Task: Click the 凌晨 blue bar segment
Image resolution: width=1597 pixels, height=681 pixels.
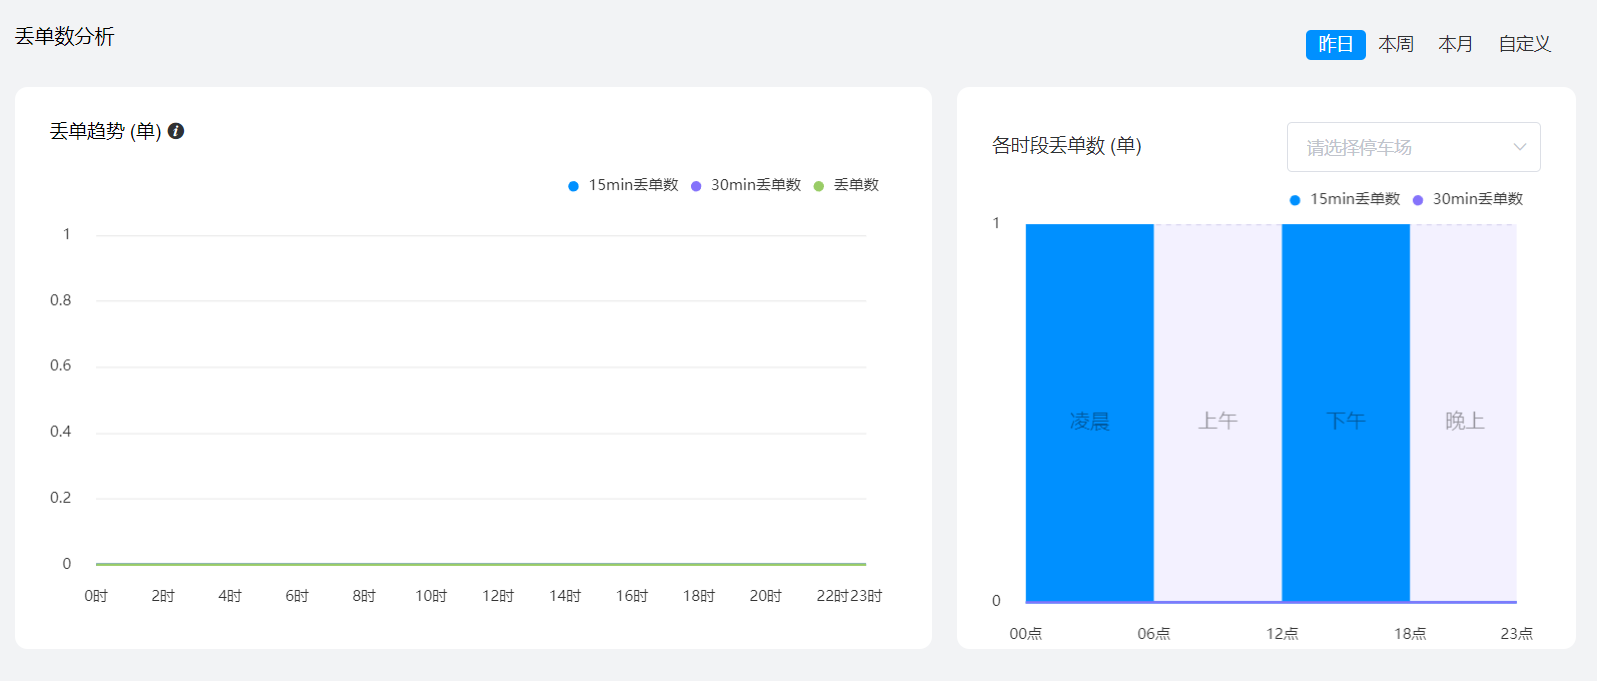Action: (1089, 420)
